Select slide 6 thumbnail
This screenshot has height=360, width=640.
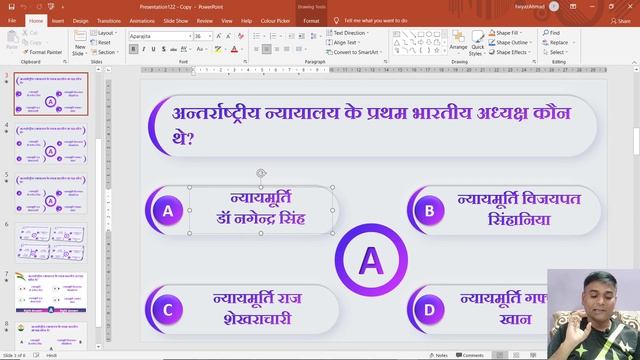coord(51,242)
